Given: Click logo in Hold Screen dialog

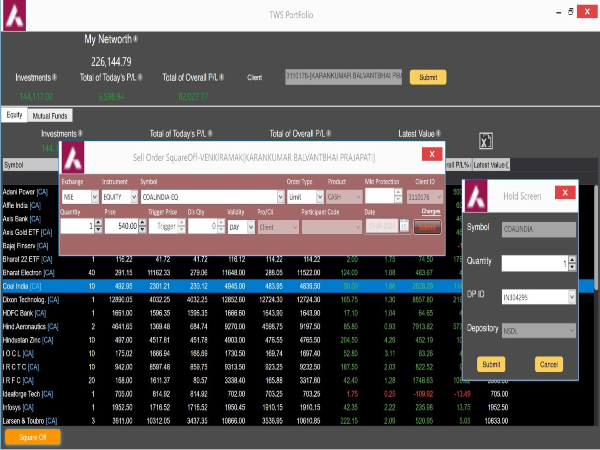Looking at the screenshot, I should tap(476, 196).
